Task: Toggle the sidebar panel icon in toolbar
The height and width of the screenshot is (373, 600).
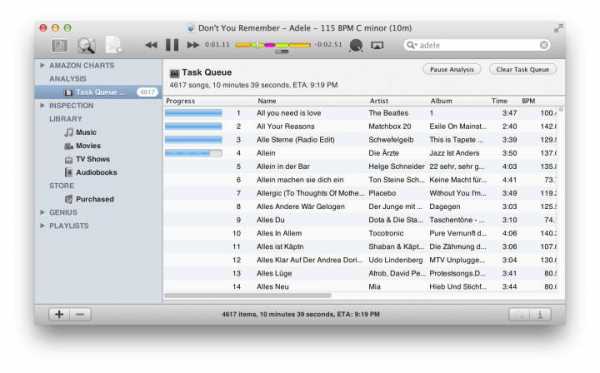Action: click(x=60, y=46)
